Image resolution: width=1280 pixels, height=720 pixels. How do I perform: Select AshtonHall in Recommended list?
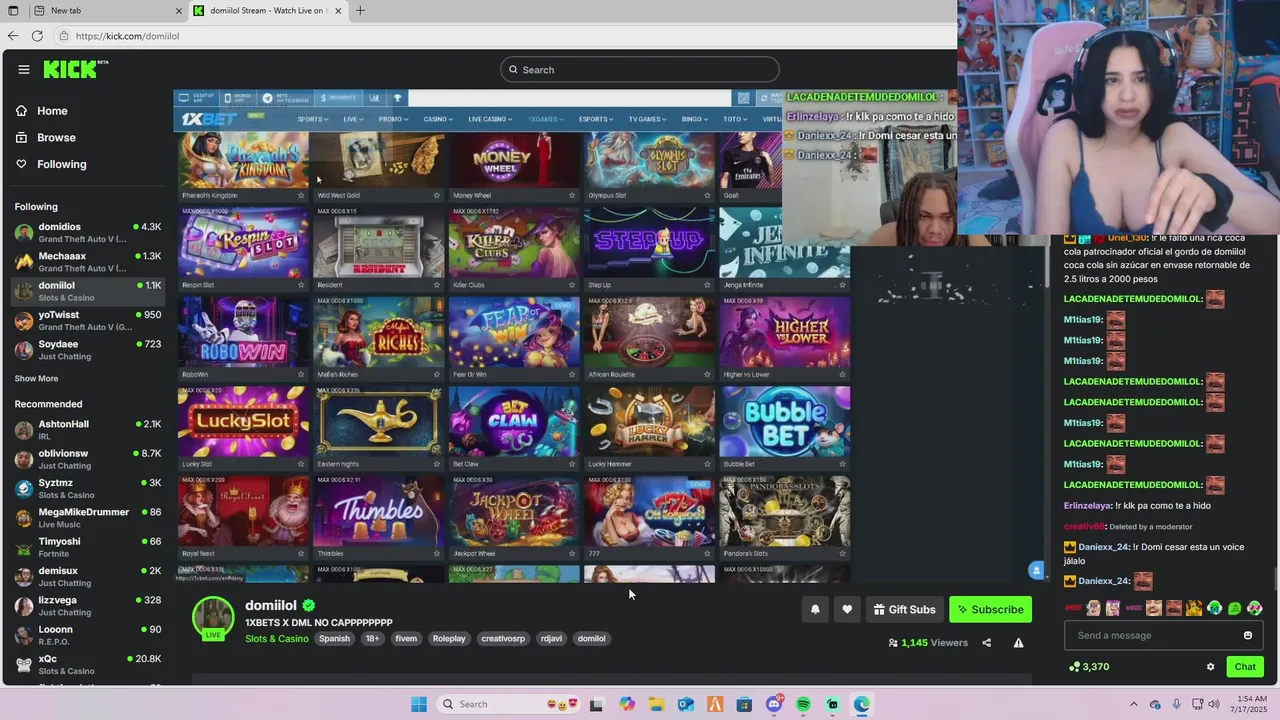tap(88, 430)
